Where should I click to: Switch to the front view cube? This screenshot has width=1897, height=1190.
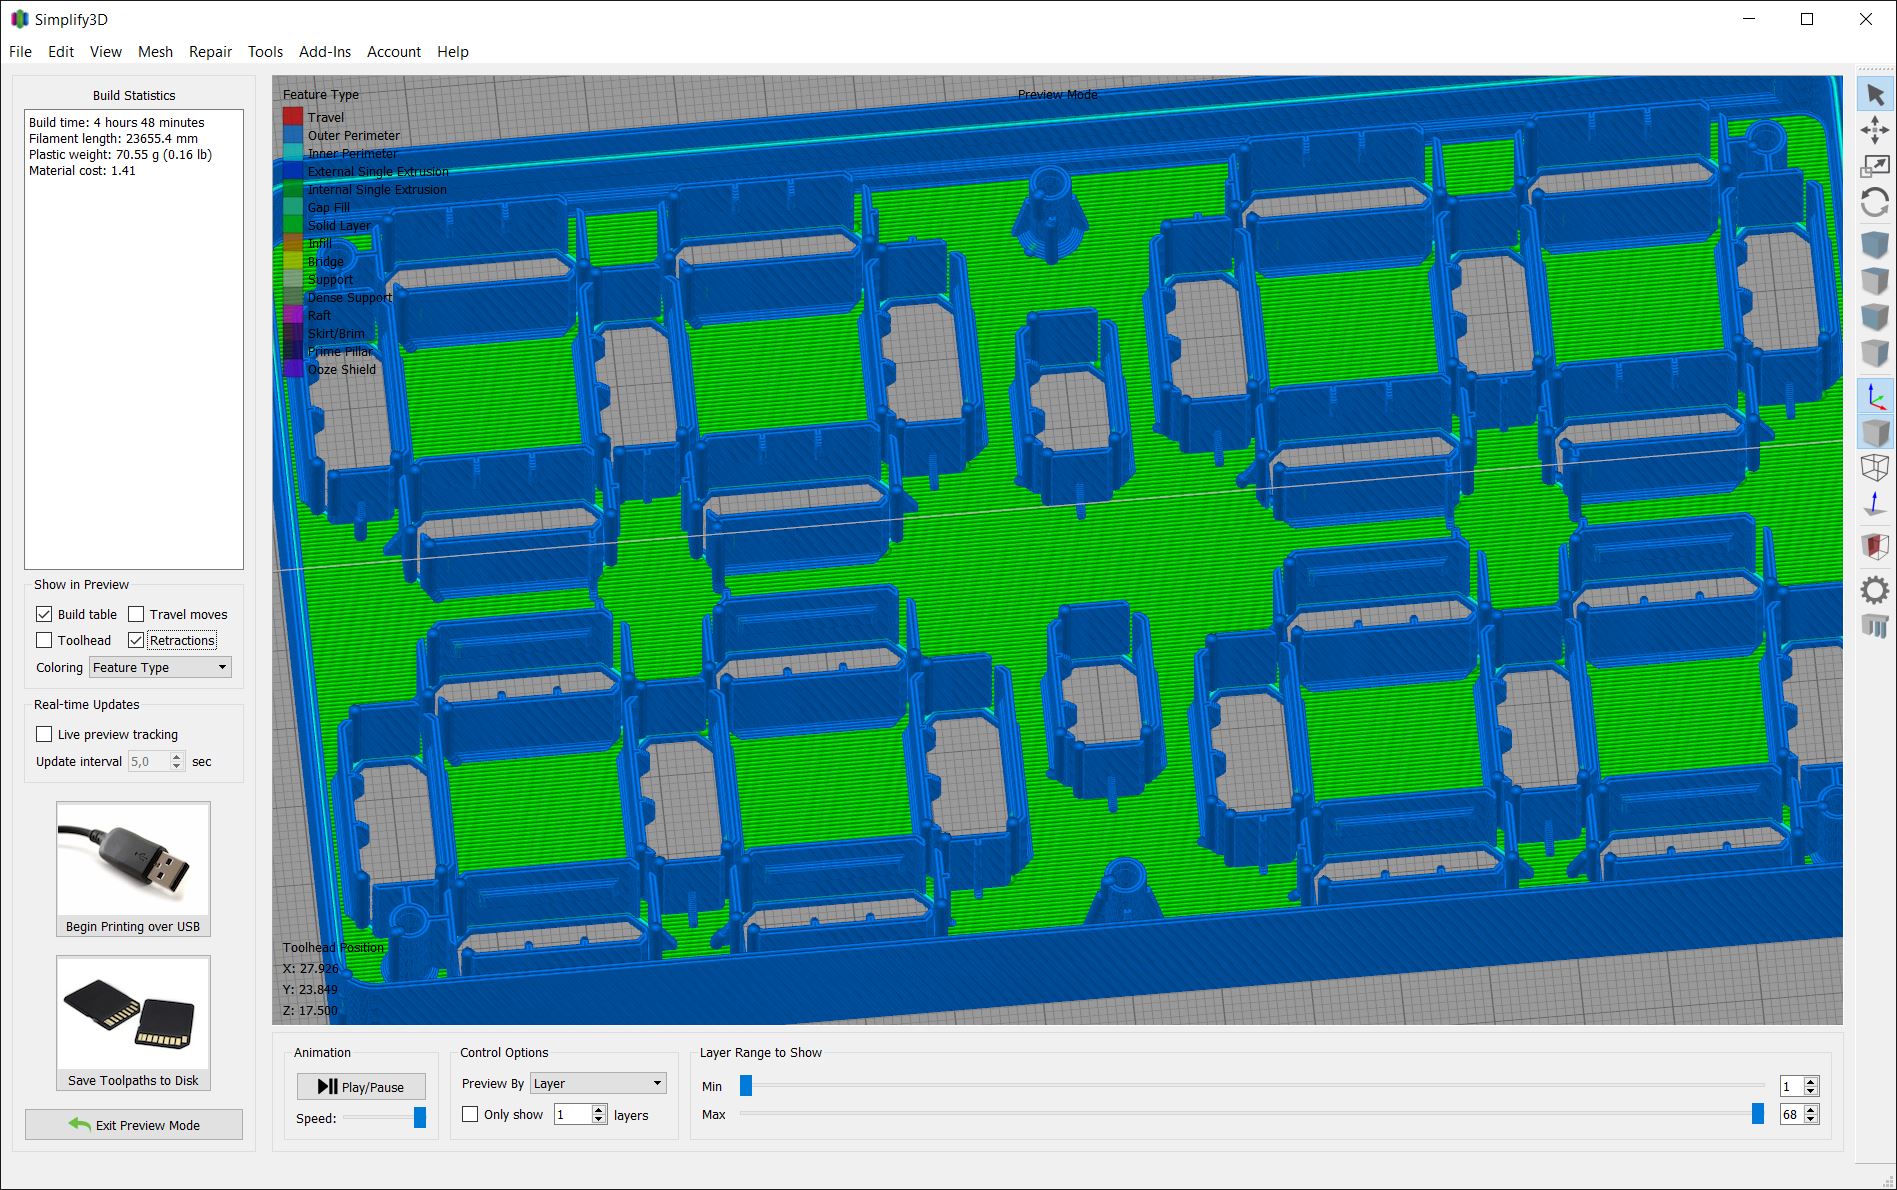(1875, 317)
